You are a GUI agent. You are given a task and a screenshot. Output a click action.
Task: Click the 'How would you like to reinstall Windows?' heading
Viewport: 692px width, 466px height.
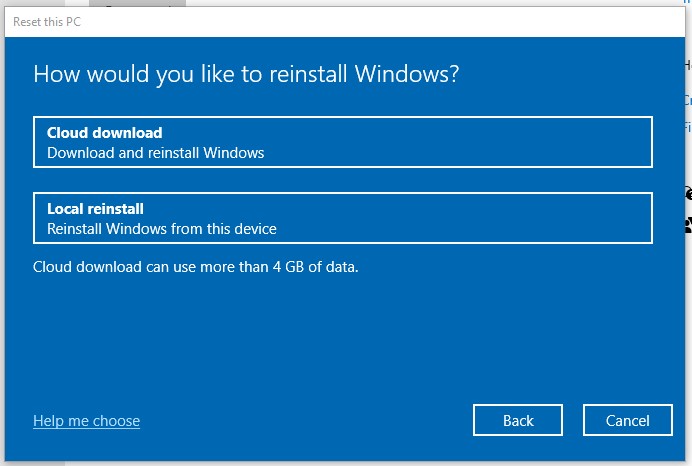[x=246, y=74]
